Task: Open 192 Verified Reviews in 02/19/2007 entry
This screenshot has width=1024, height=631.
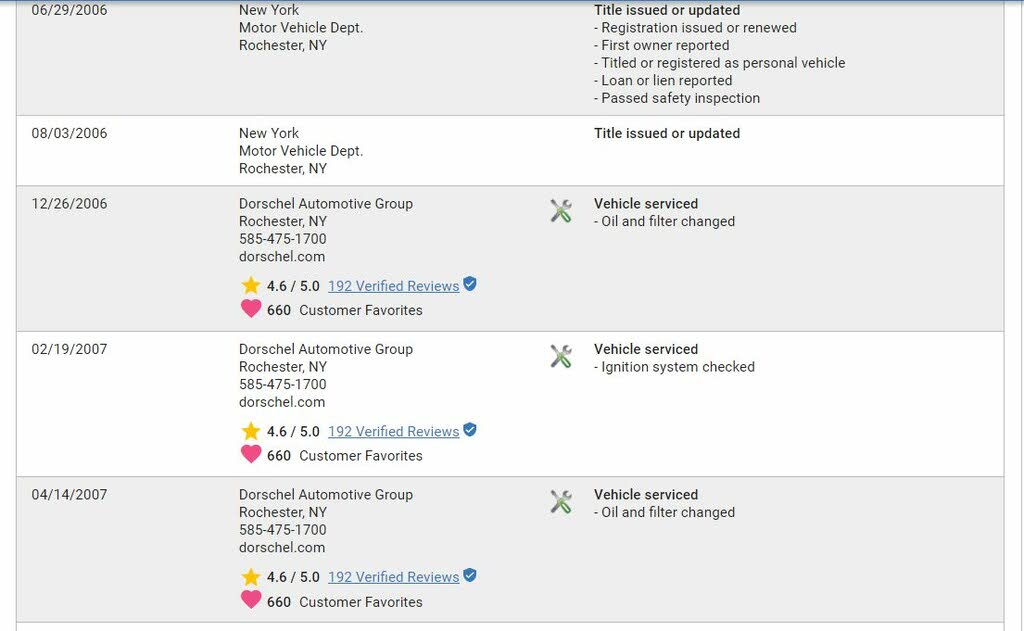Action: pos(393,432)
